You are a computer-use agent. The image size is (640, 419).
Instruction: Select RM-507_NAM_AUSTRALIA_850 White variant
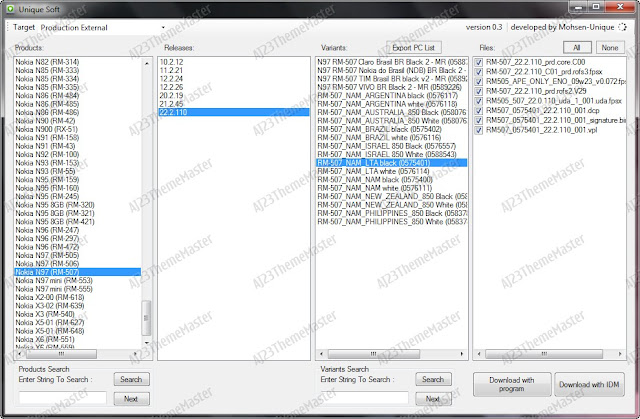pos(392,121)
